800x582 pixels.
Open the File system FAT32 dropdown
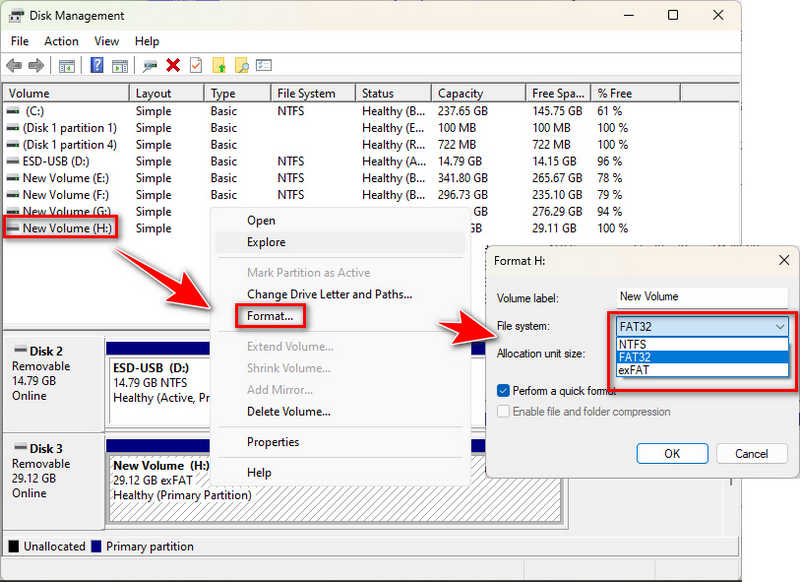703,326
